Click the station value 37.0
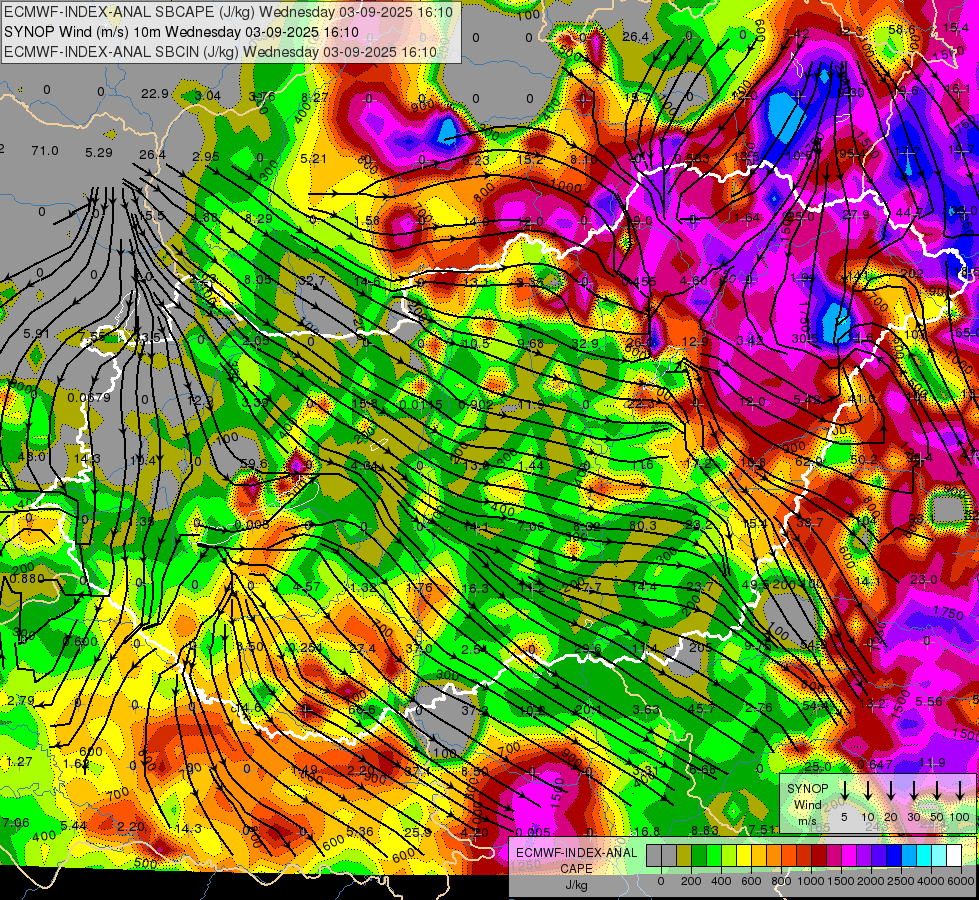Viewport: 979px width, 900px height. click(x=419, y=648)
